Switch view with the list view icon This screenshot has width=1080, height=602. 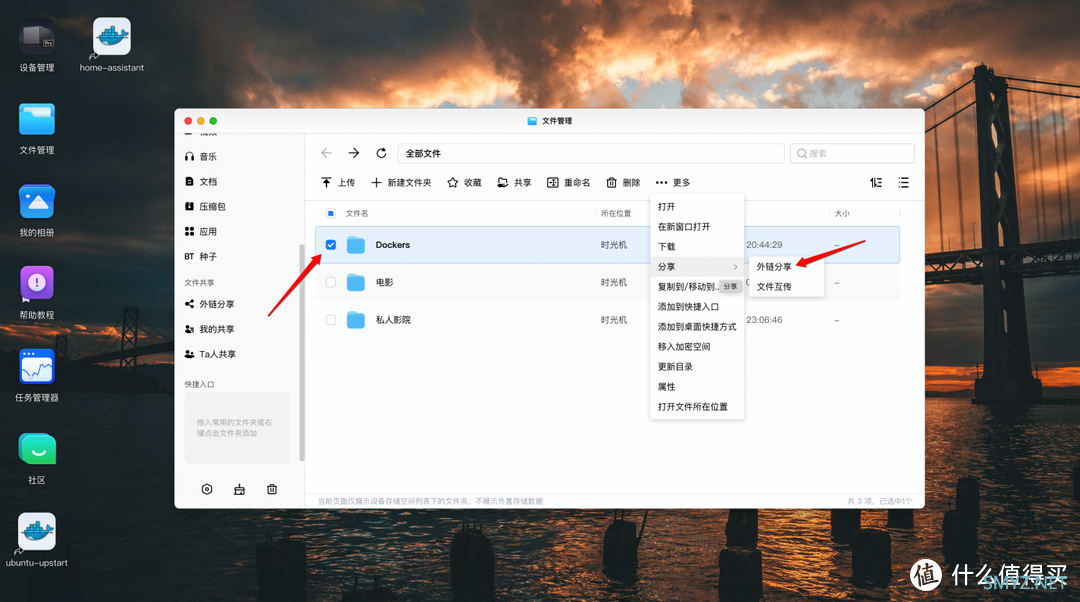[x=904, y=183]
